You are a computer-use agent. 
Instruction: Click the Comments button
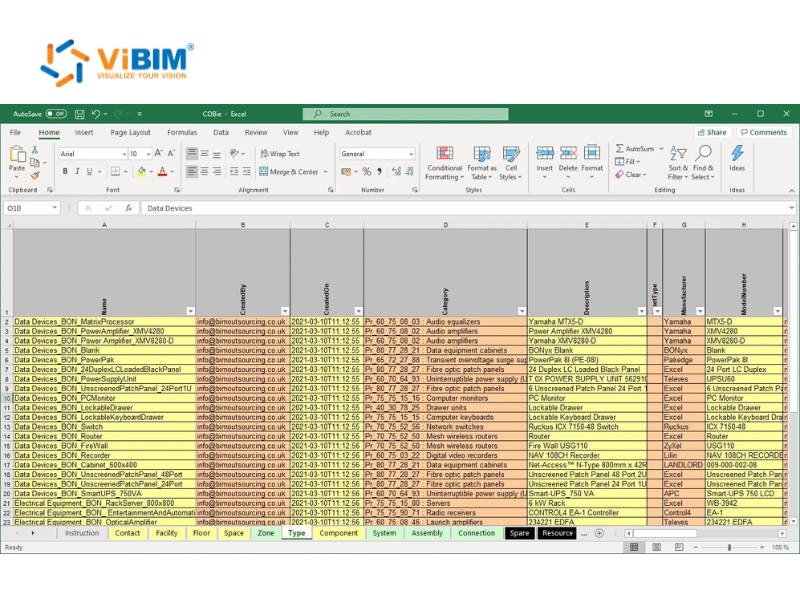tap(764, 132)
